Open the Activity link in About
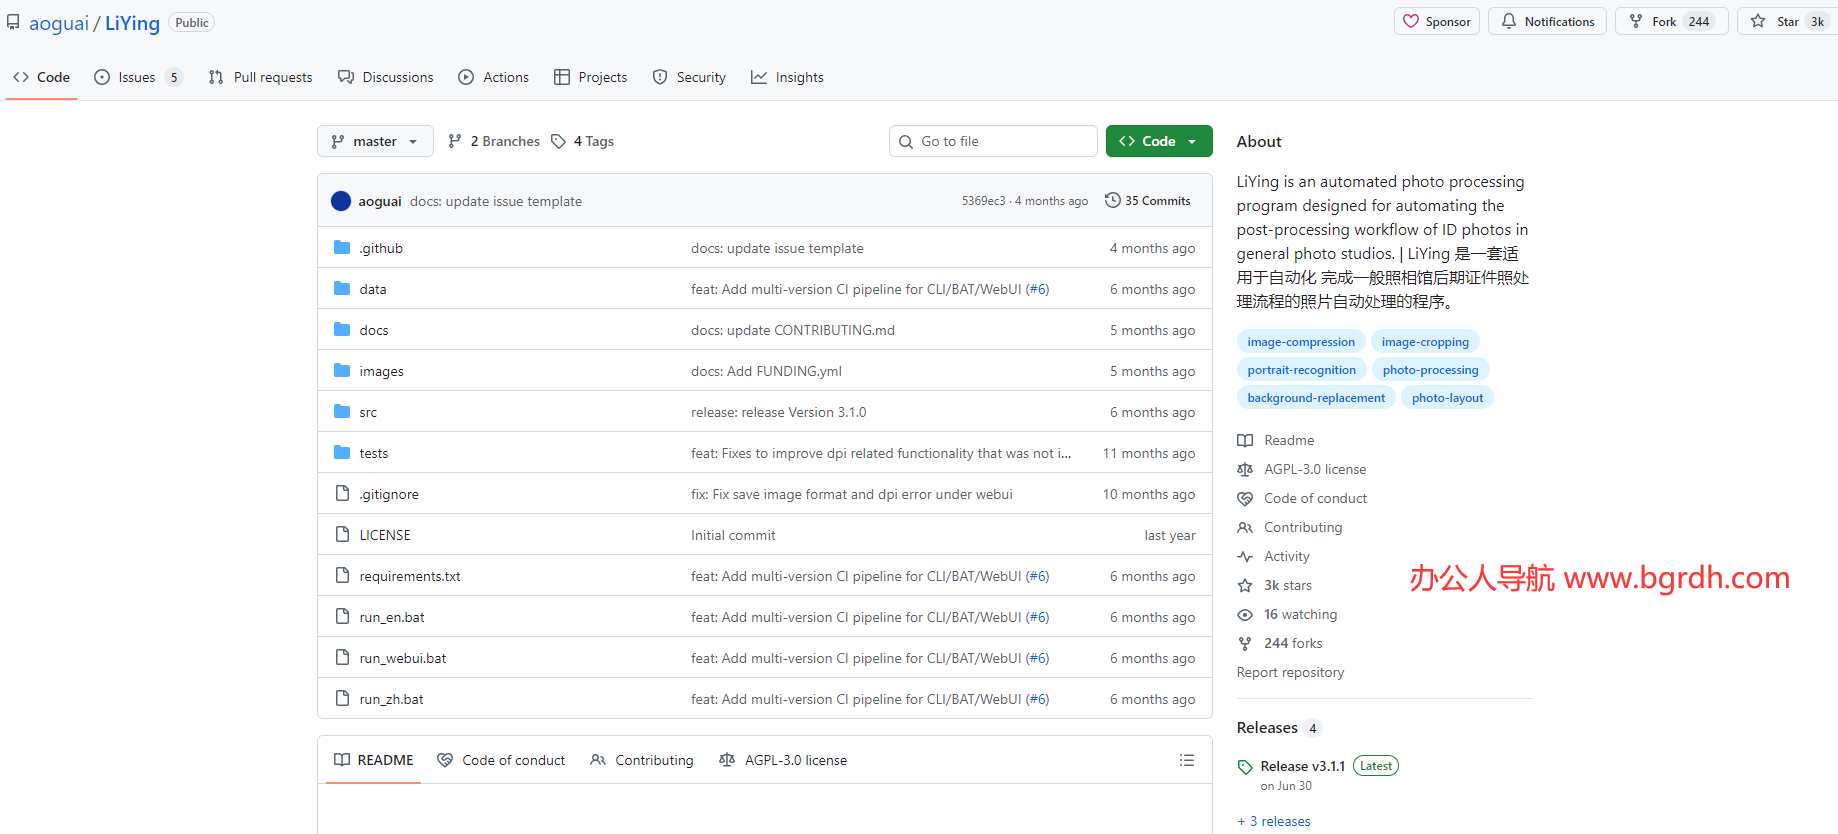1838x834 pixels. click(1287, 556)
